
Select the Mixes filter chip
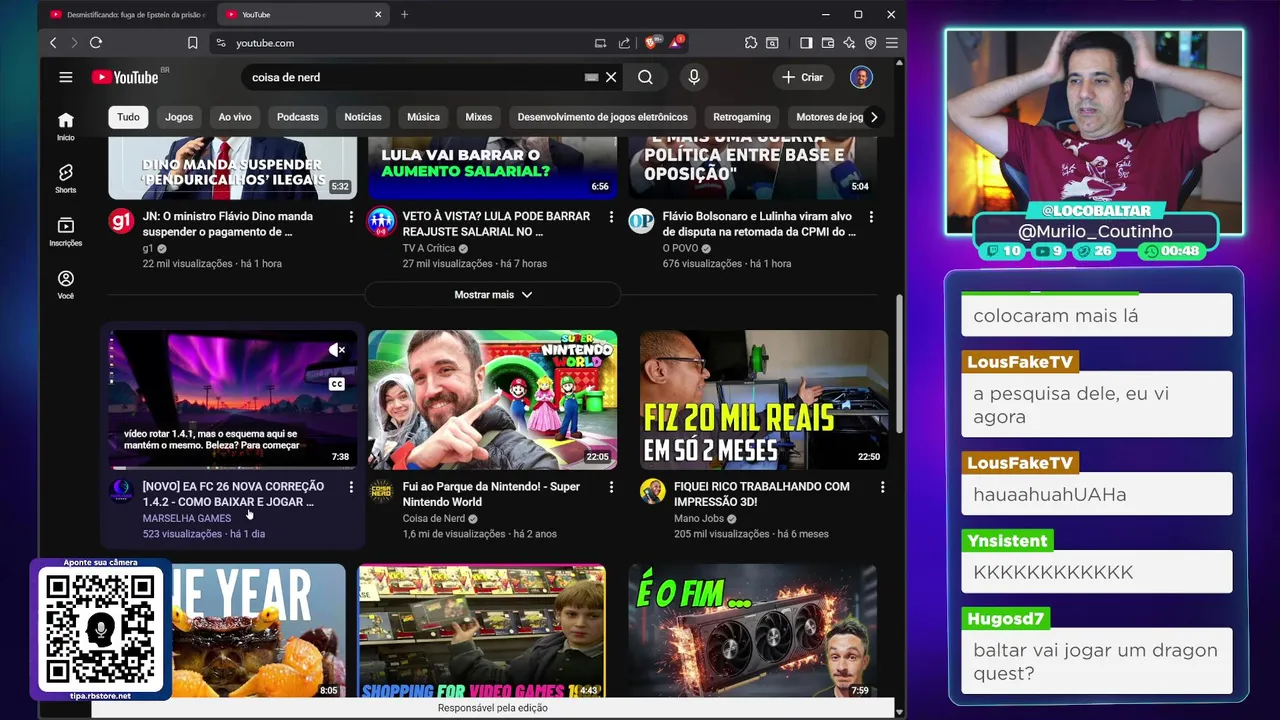pos(479,117)
